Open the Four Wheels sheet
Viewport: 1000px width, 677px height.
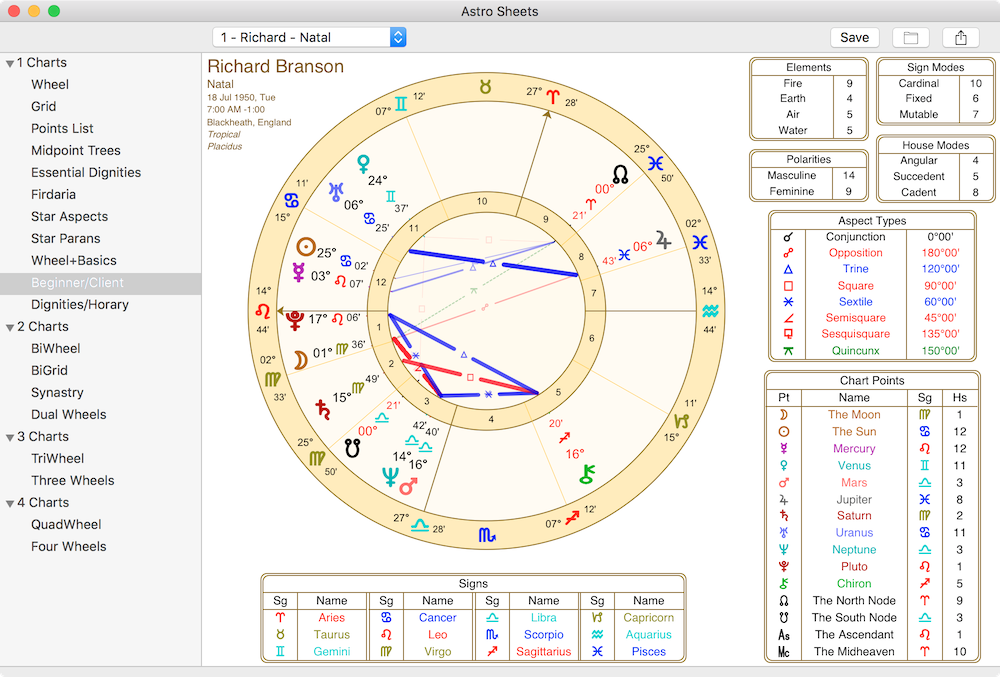[x=69, y=546]
